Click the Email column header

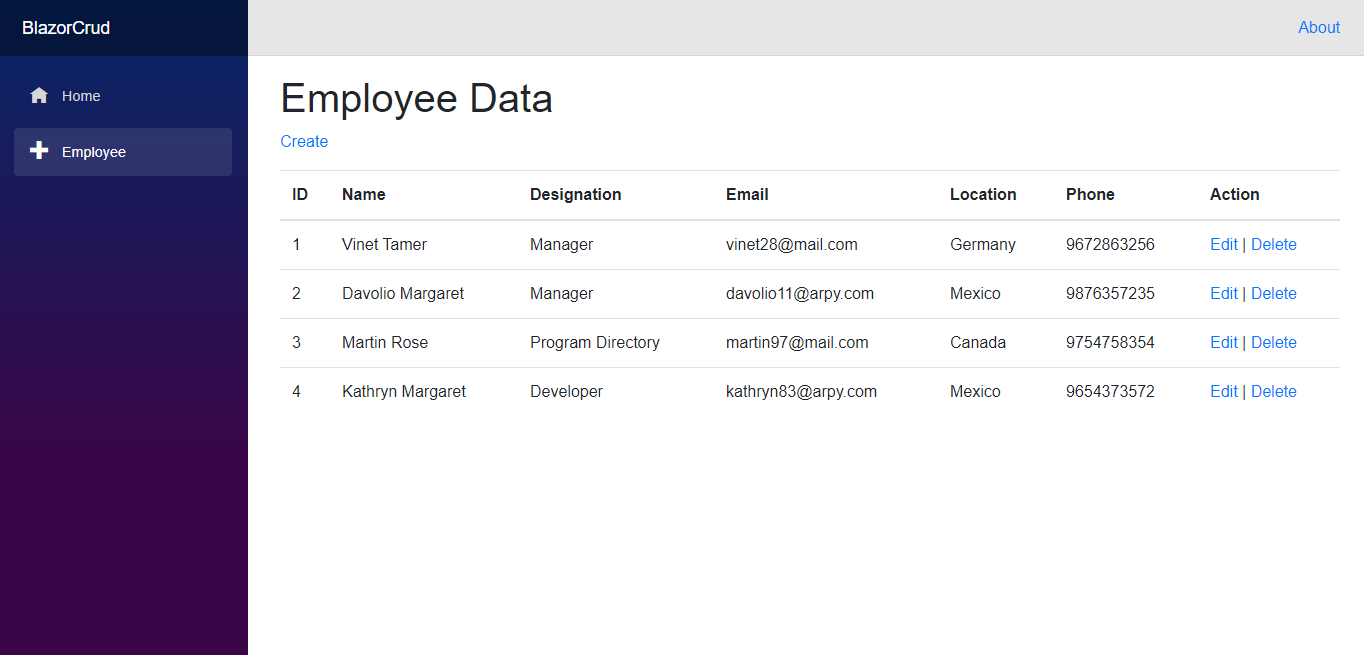tap(747, 194)
